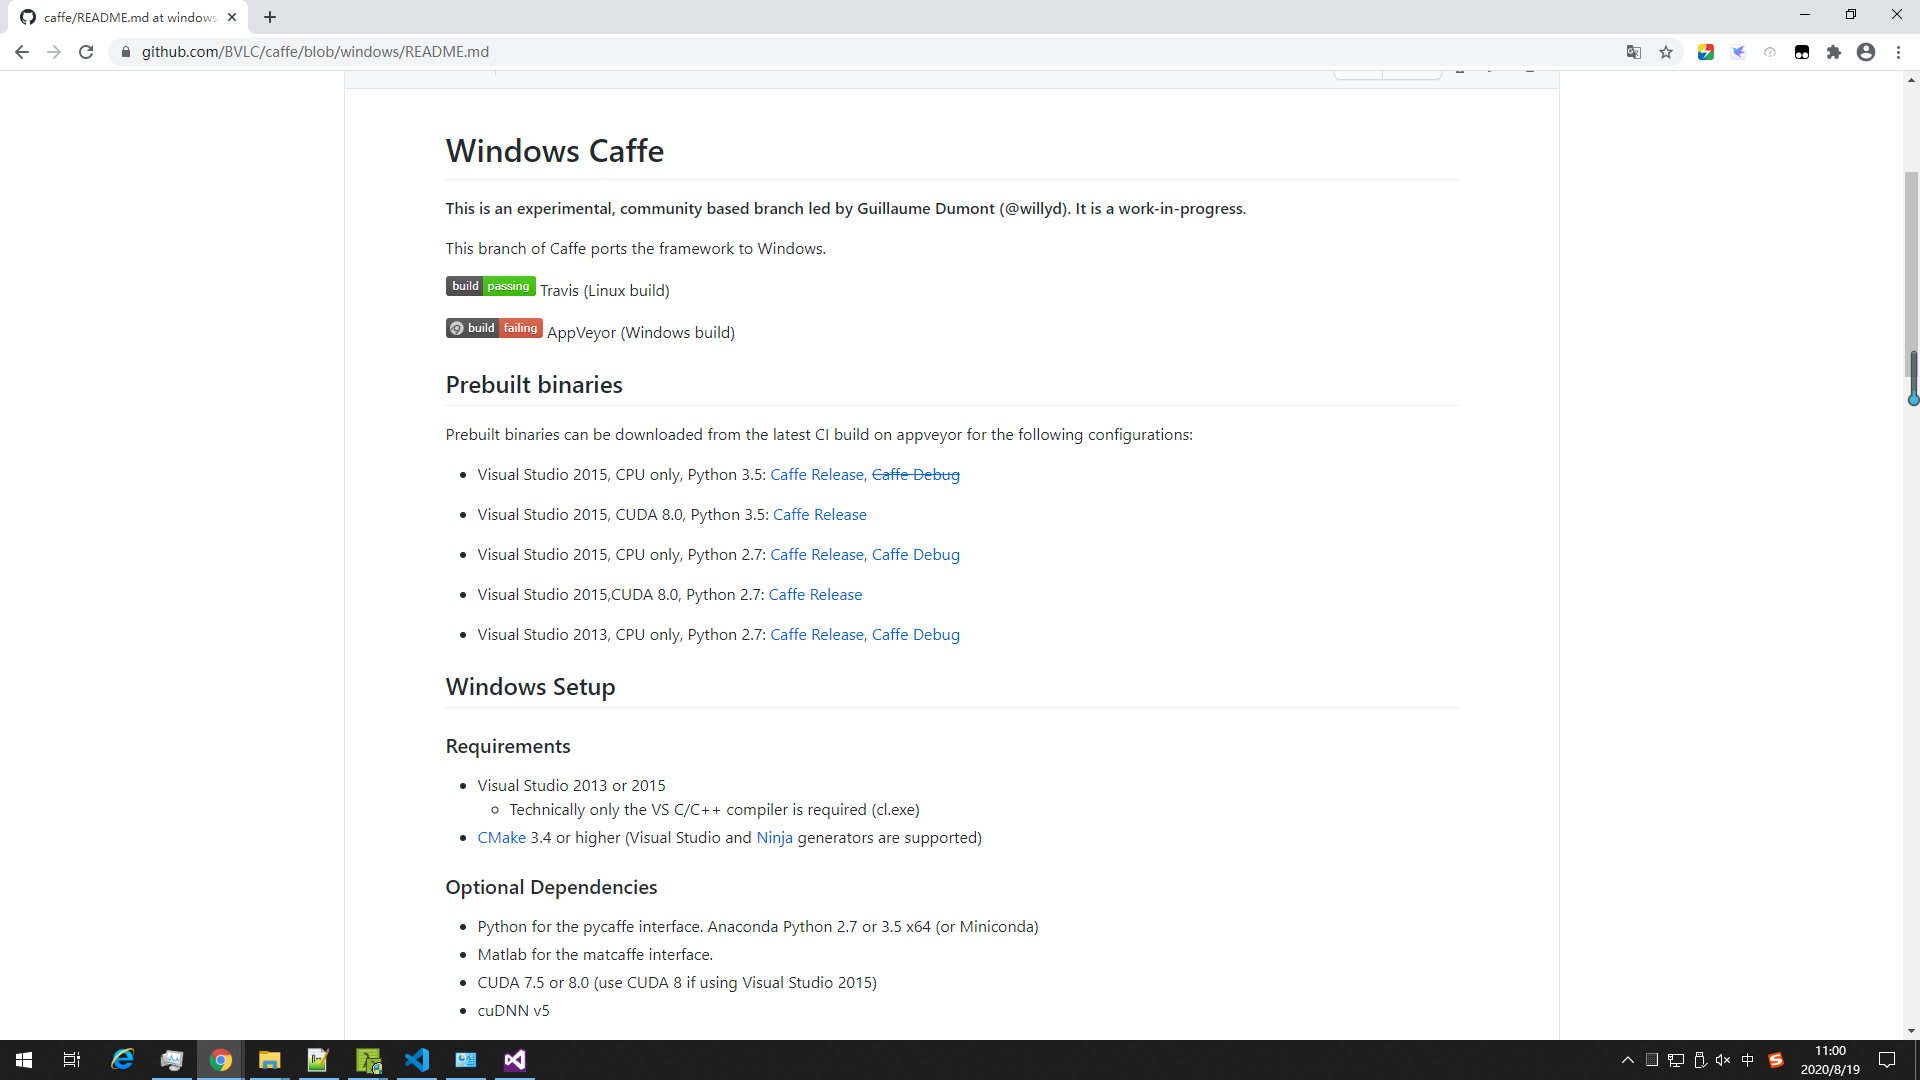Open Notepad++ from the taskbar
This screenshot has height=1080, width=1920.
click(x=318, y=1060)
